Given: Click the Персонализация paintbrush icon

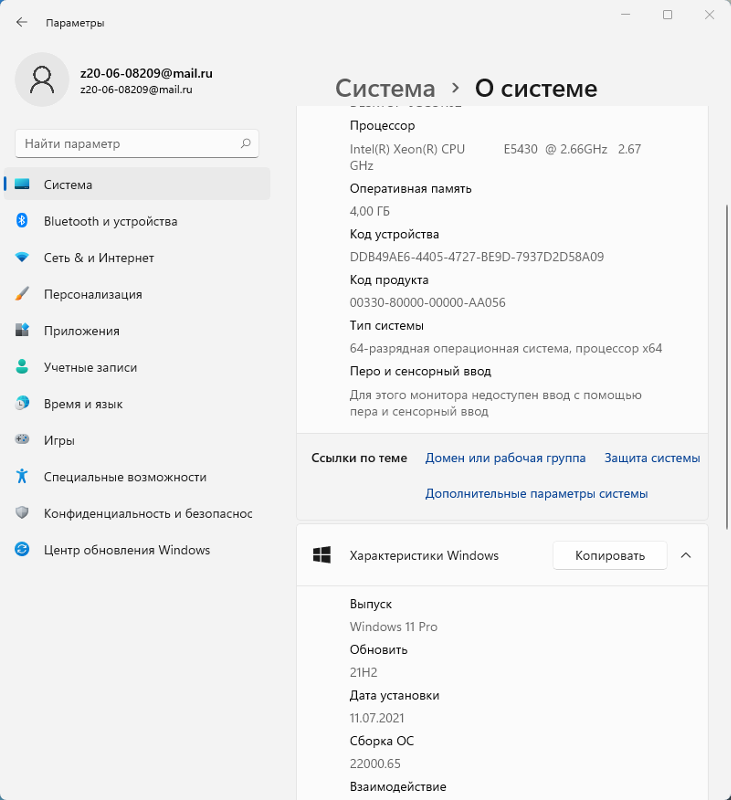Looking at the screenshot, I should click(x=22, y=294).
